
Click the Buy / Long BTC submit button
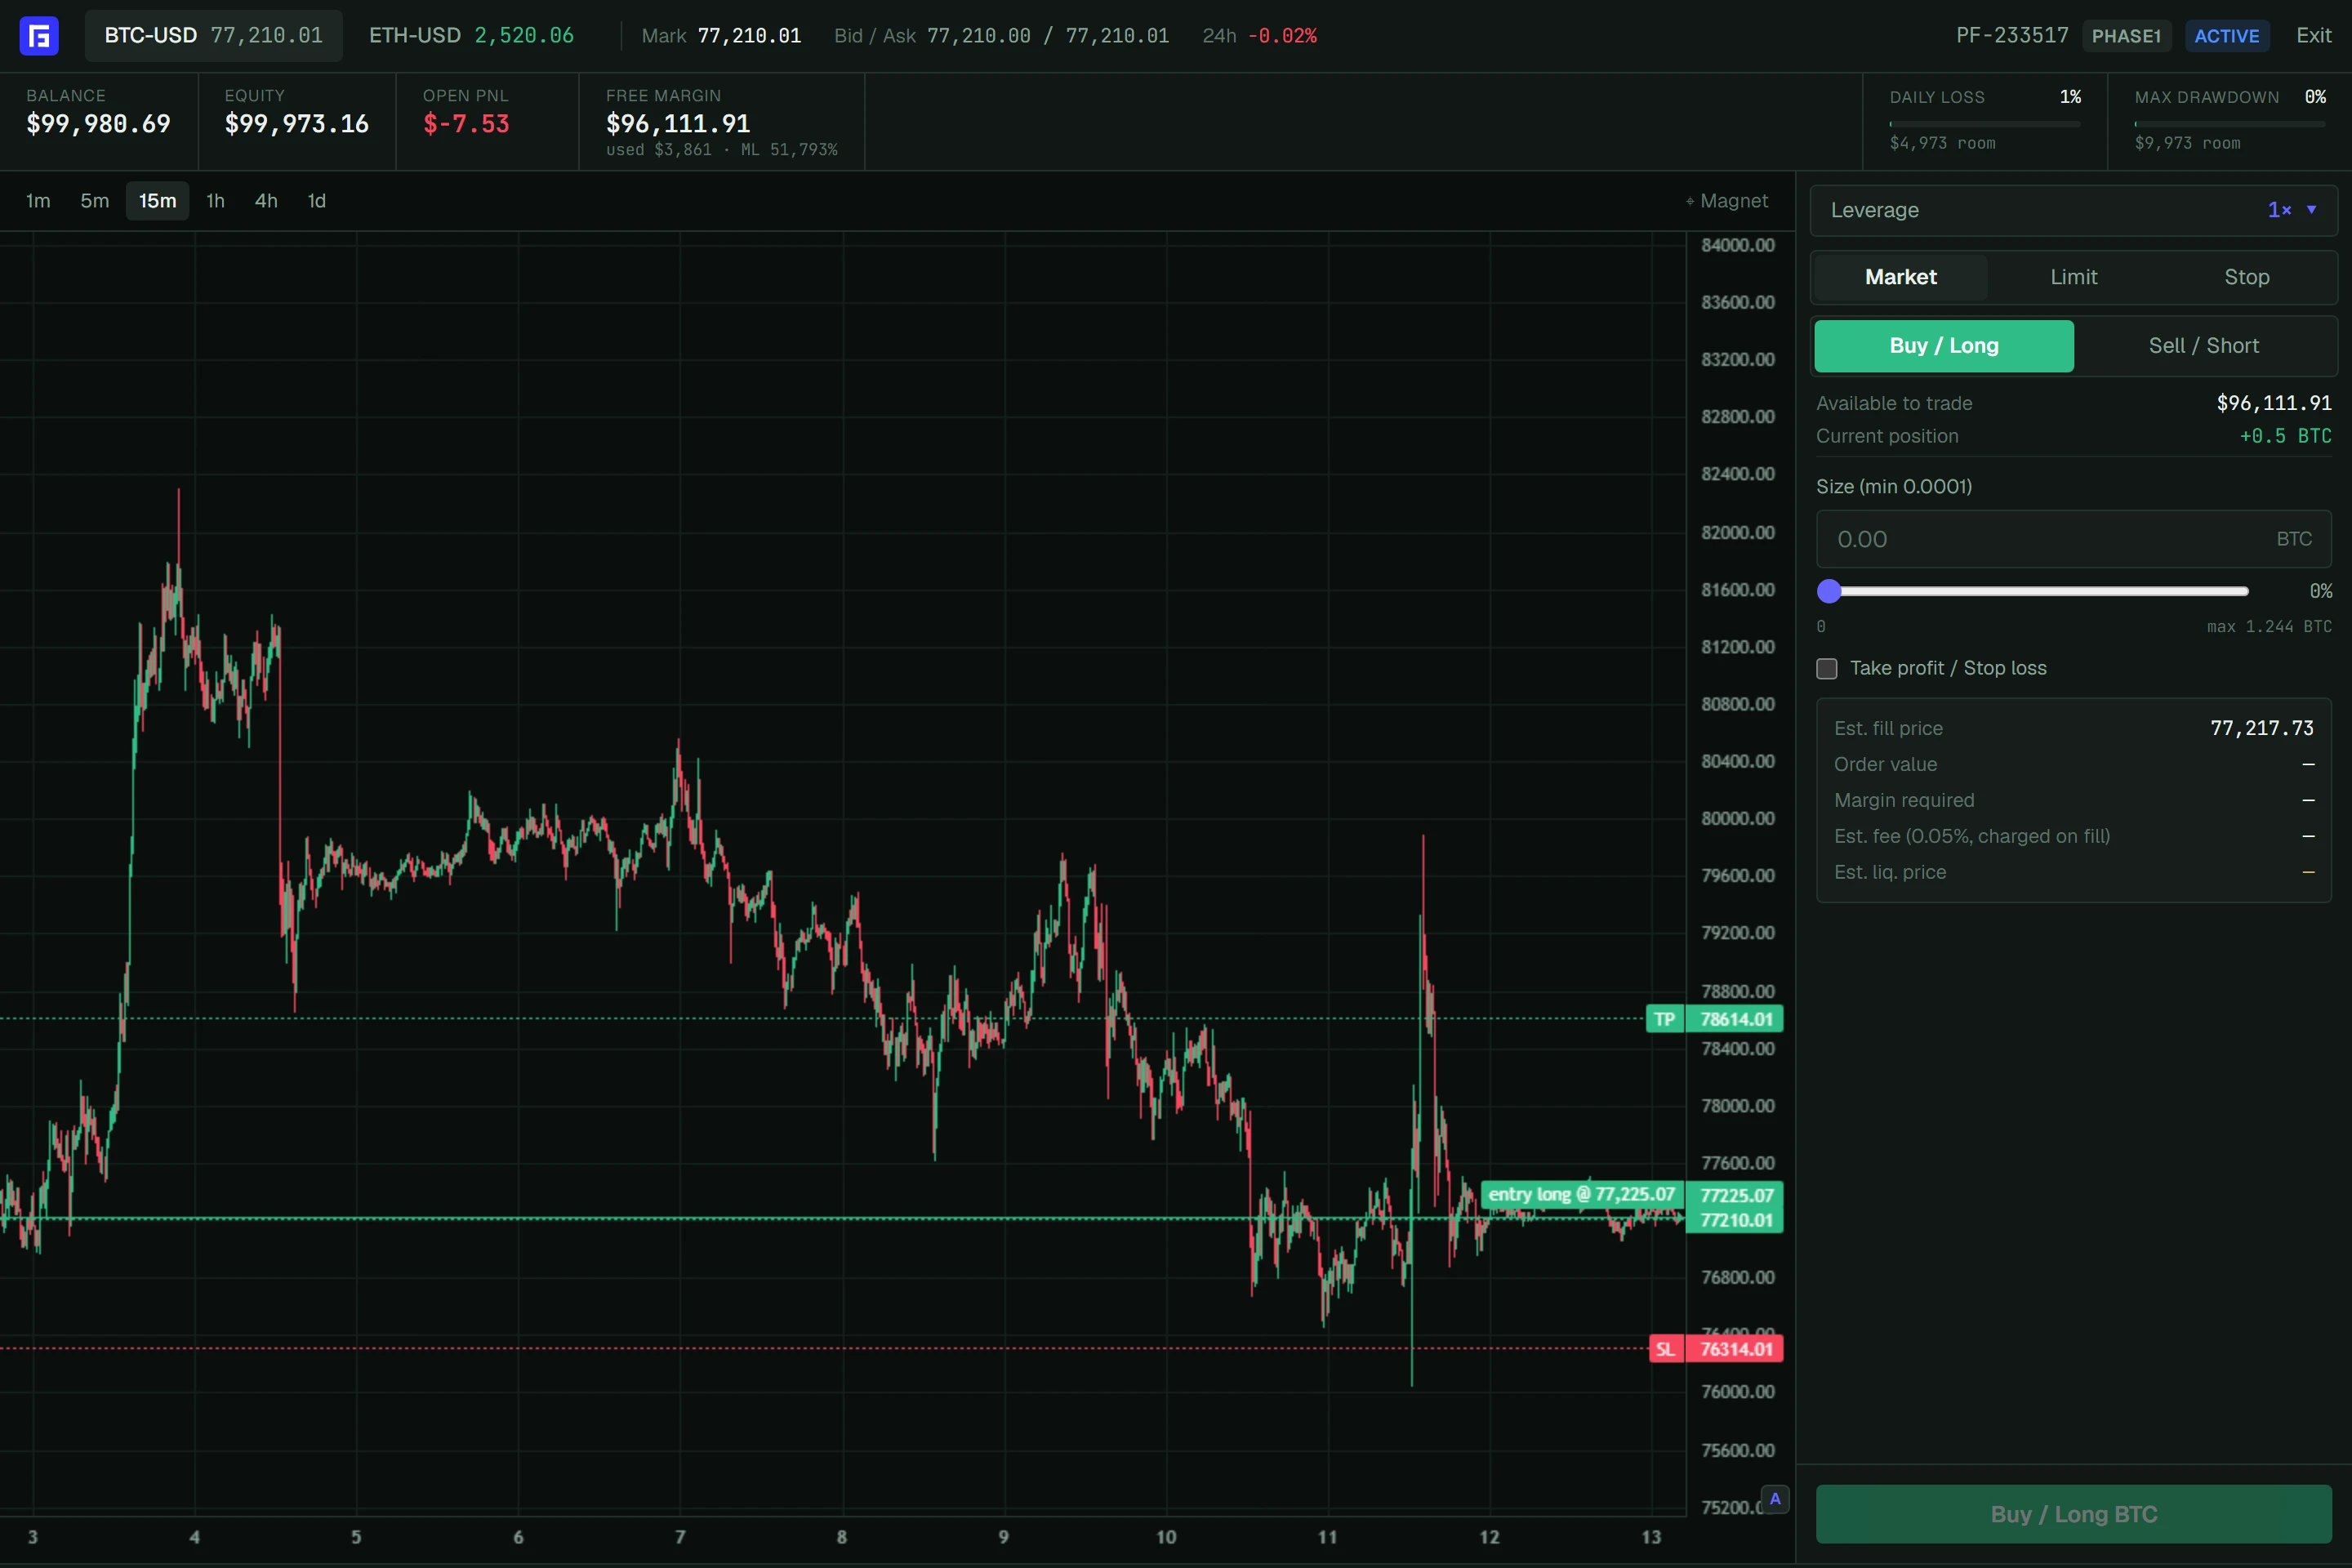2074,1514
